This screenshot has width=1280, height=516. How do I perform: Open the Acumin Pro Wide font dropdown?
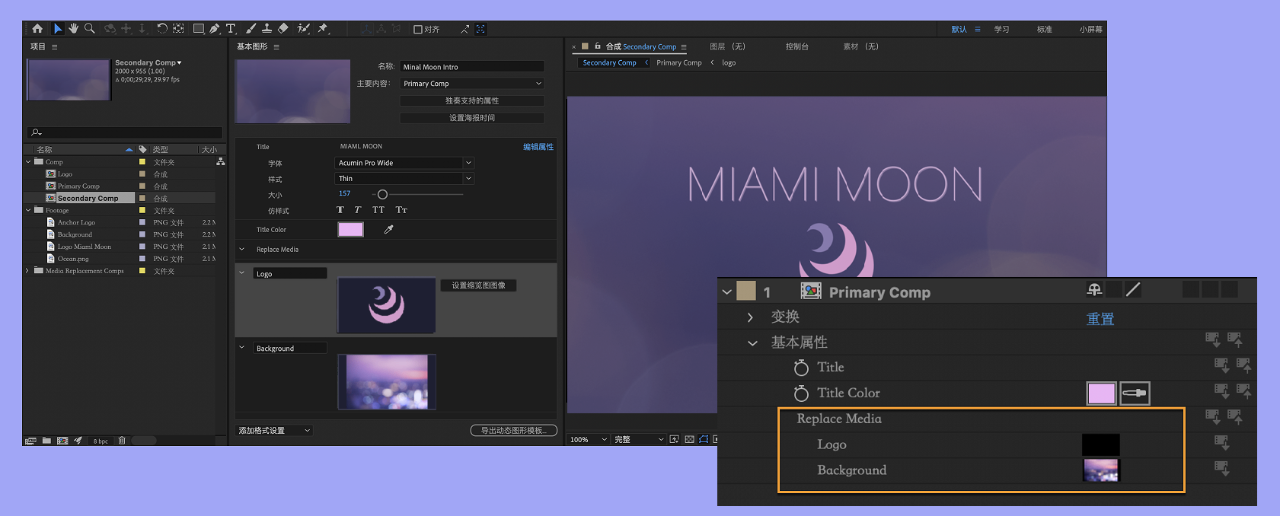click(404, 162)
